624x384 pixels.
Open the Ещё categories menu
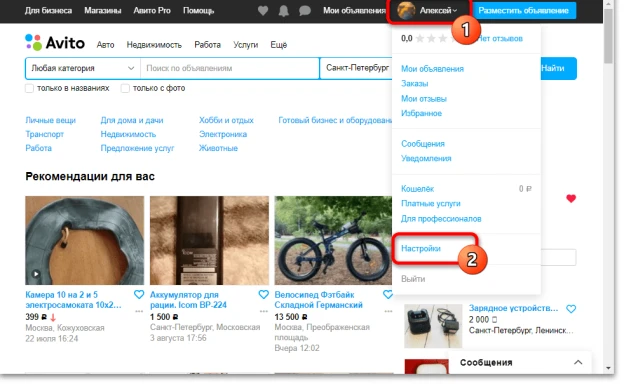click(279, 45)
